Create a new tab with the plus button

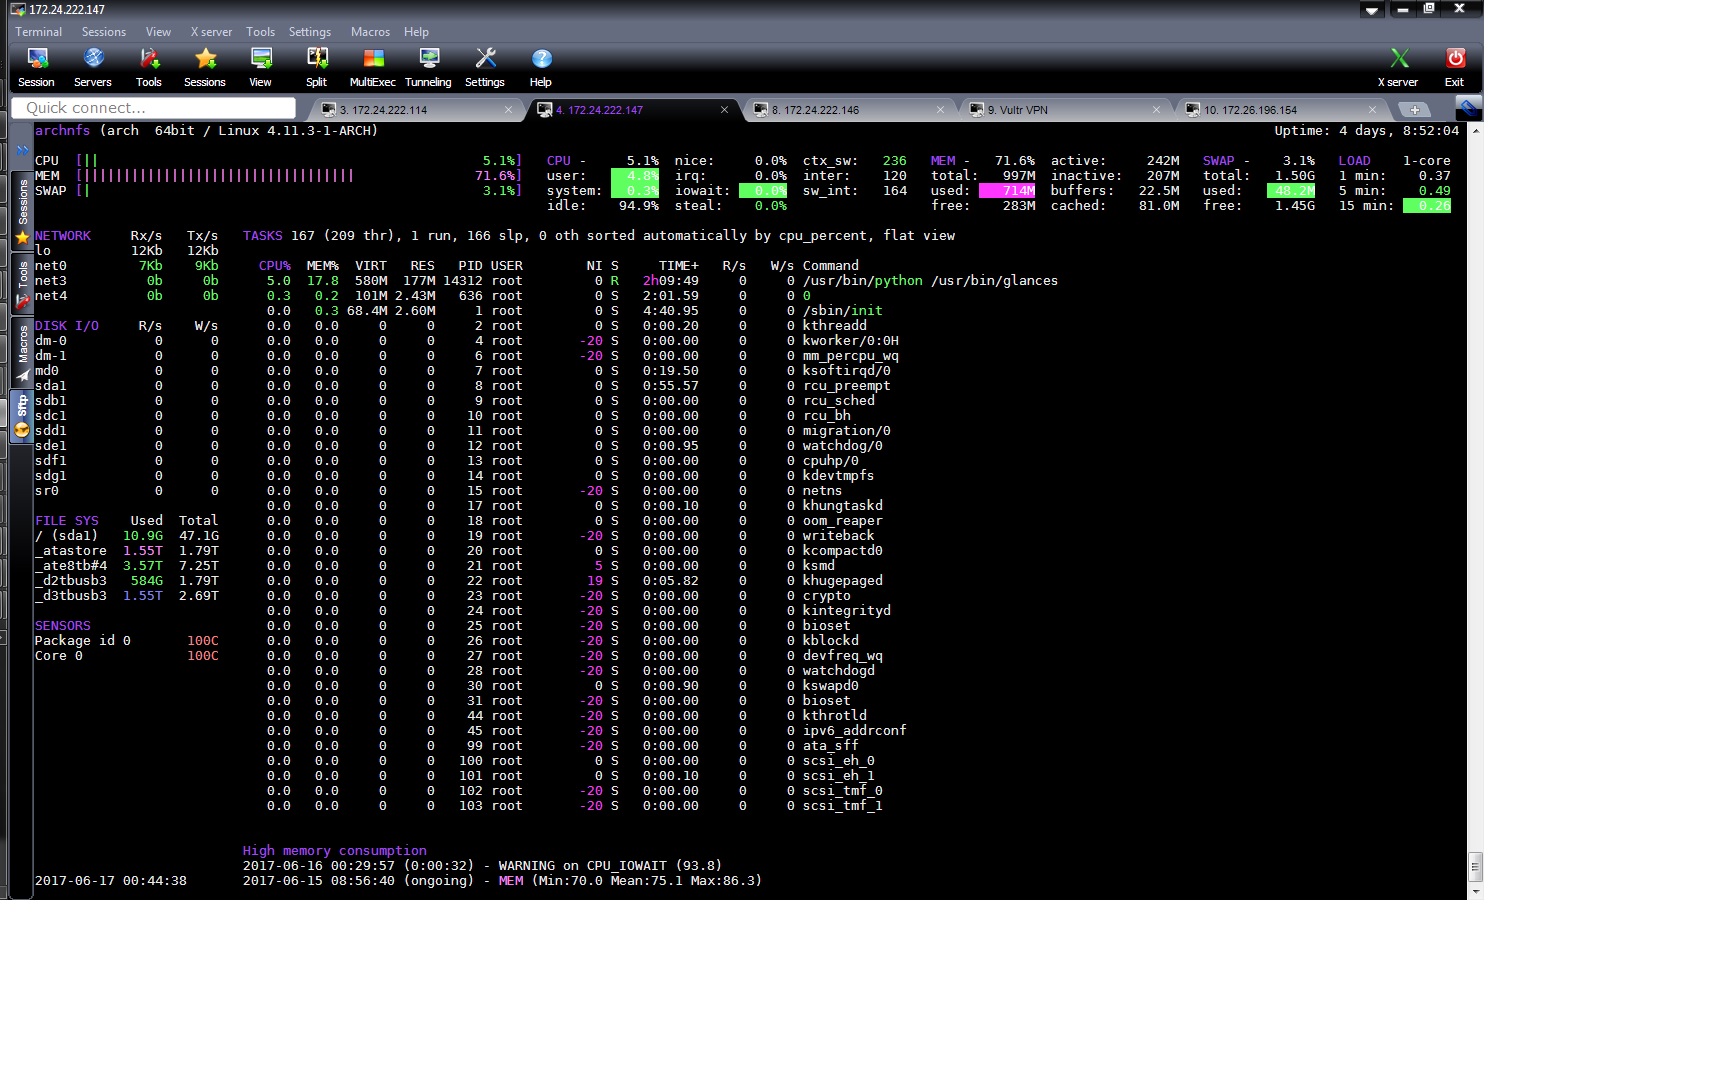[x=1415, y=109]
